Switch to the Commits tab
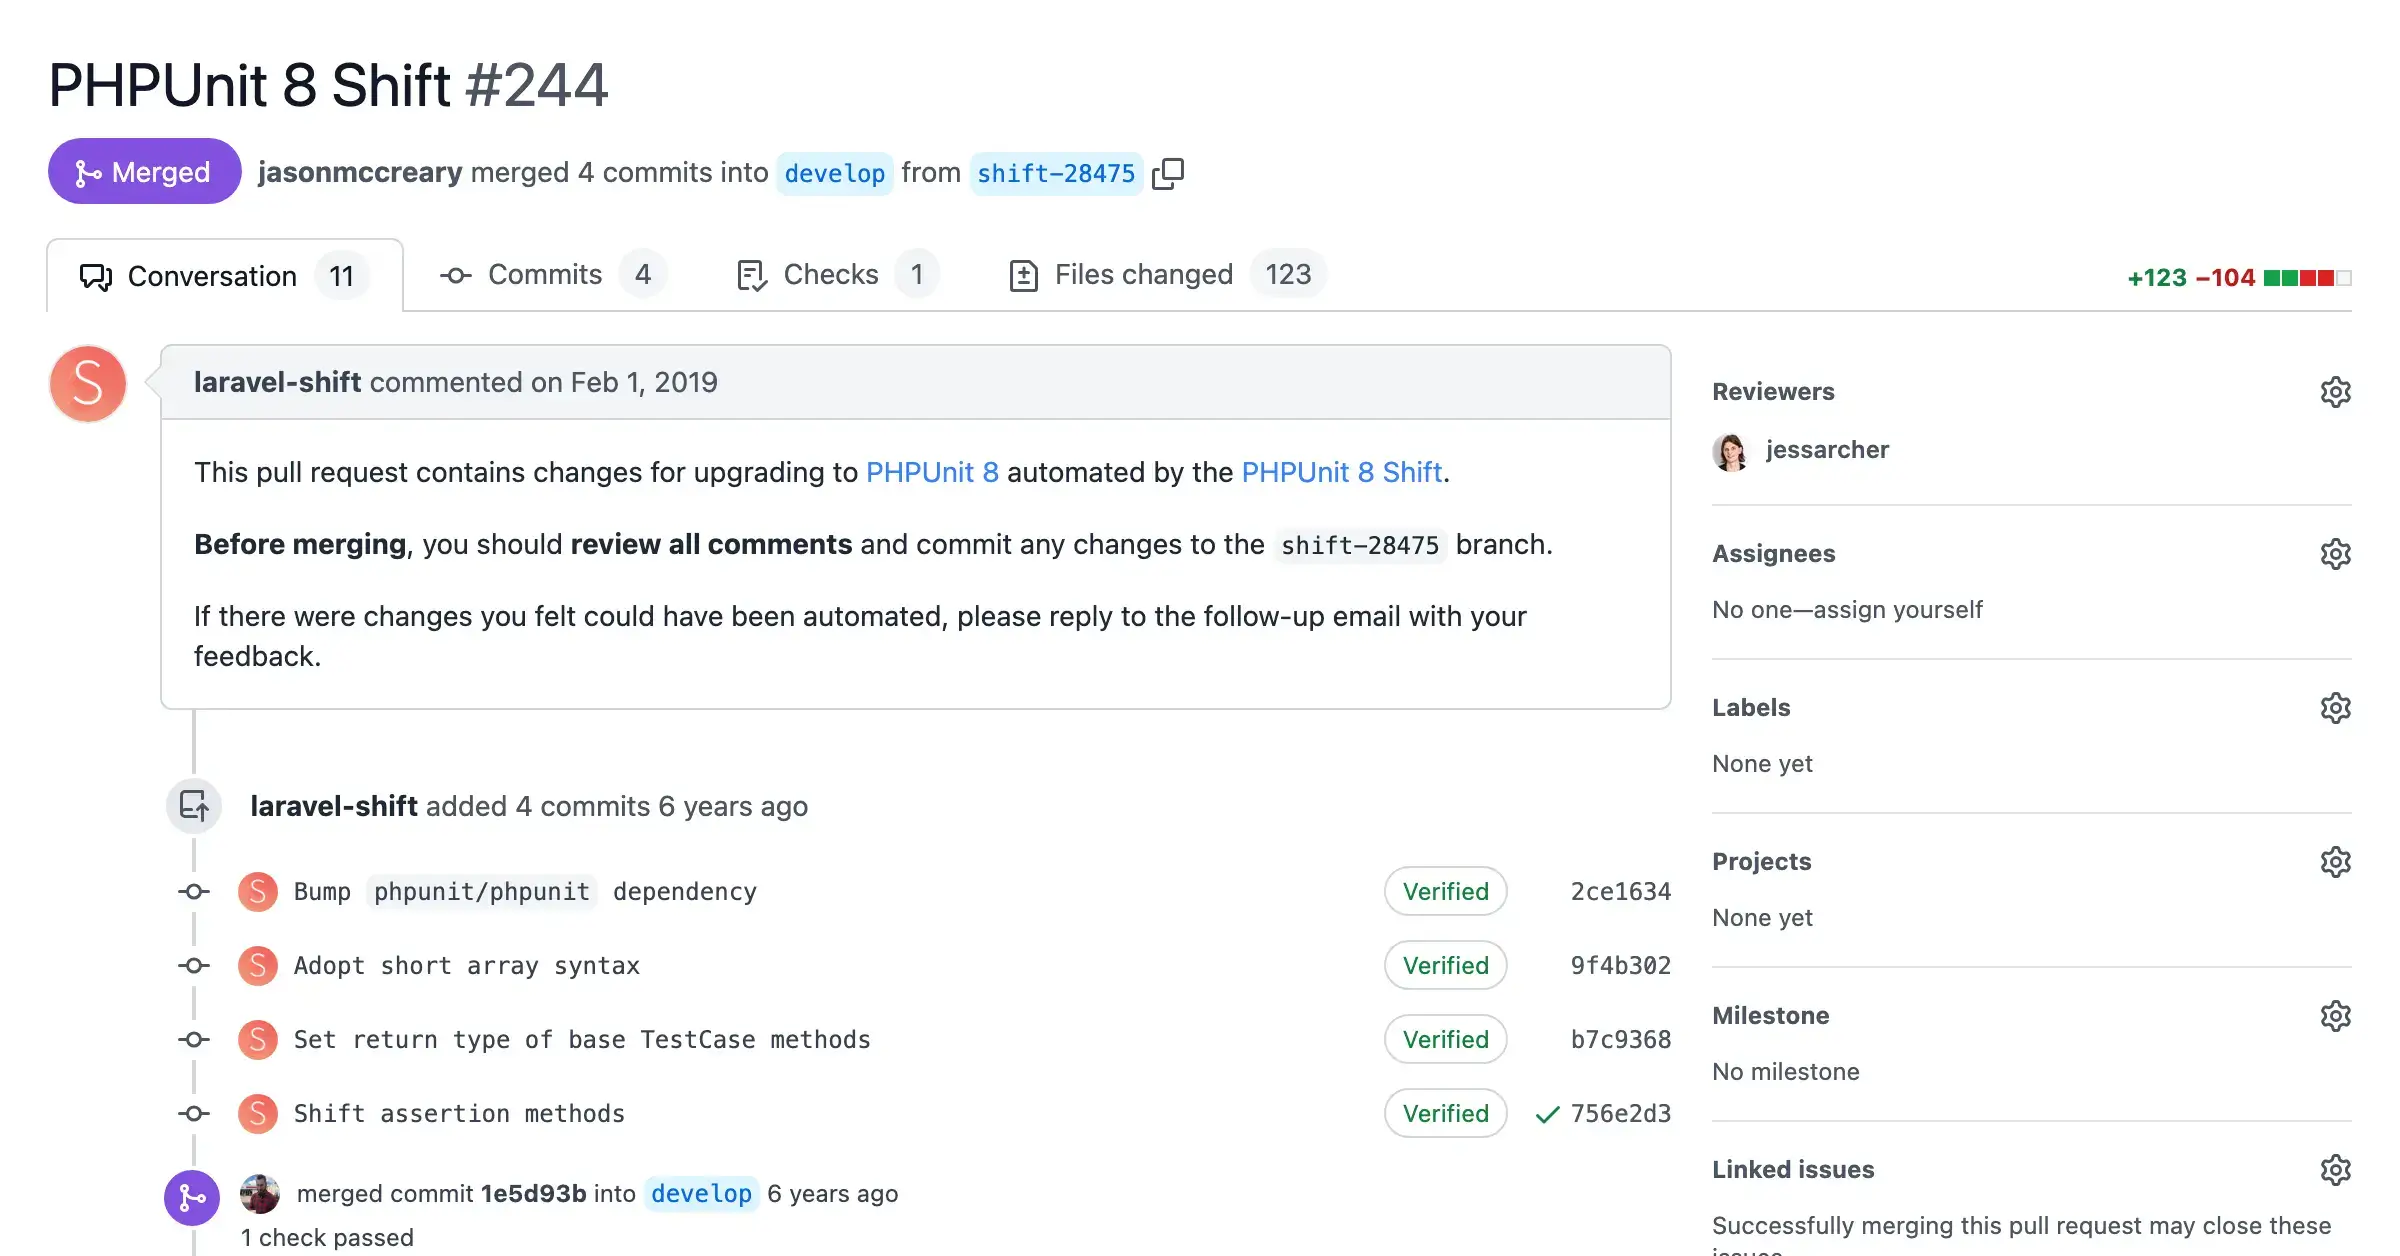 tap(544, 274)
